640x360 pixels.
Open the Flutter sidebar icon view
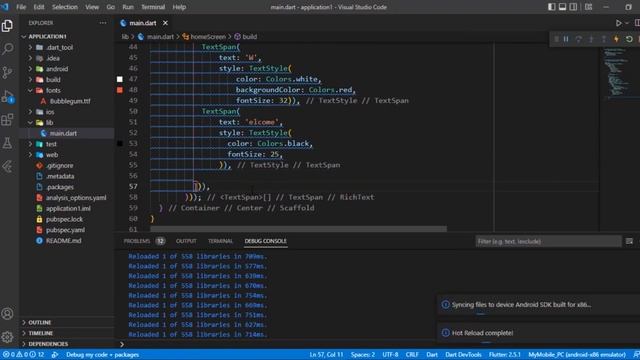(7, 167)
